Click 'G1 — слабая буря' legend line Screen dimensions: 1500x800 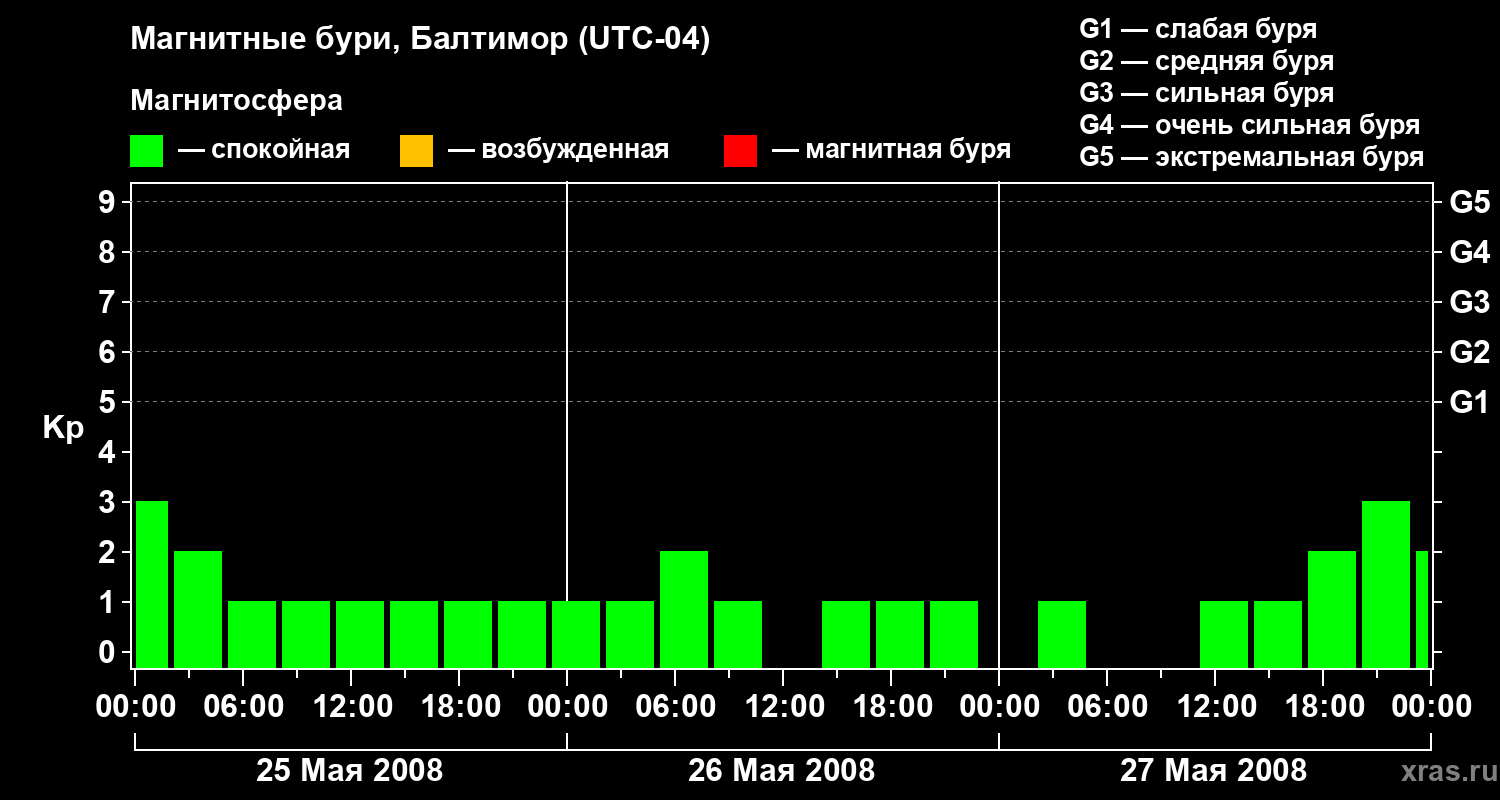click(x=1198, y=28)
